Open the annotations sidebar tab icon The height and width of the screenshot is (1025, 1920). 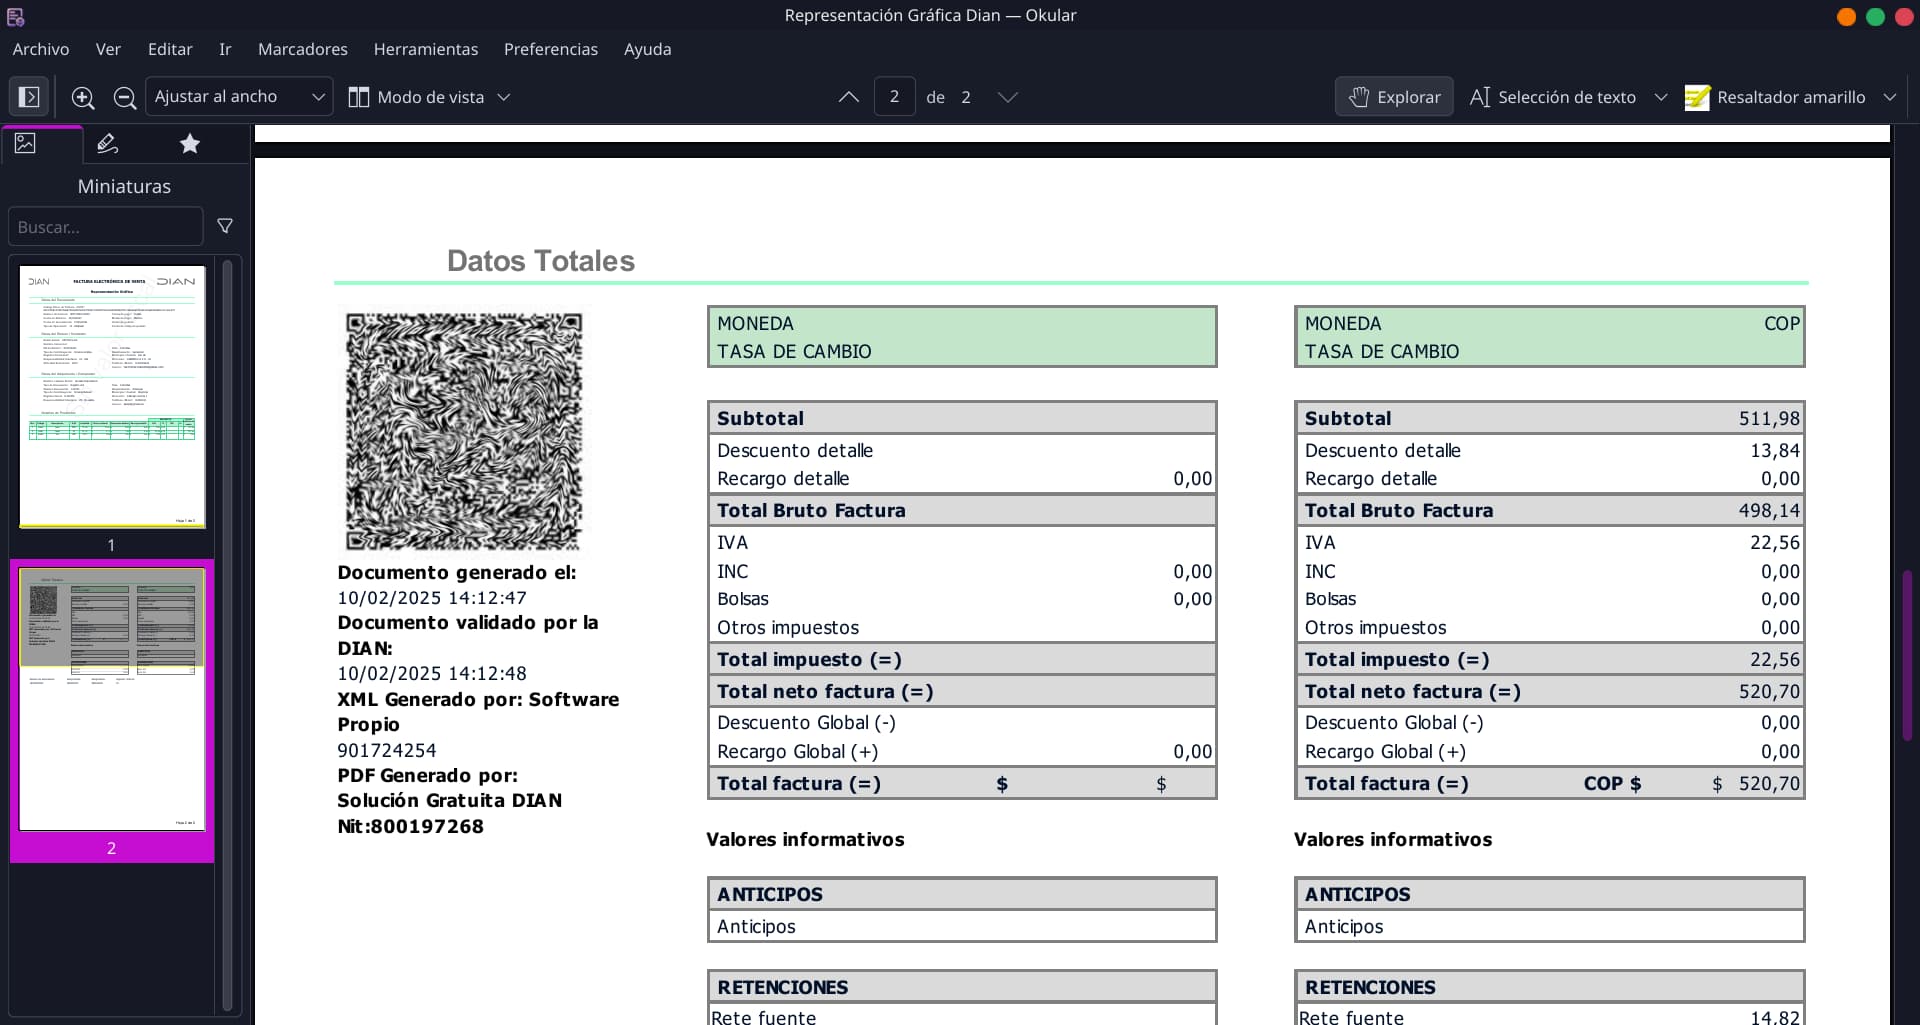click(x=107, y=144)
